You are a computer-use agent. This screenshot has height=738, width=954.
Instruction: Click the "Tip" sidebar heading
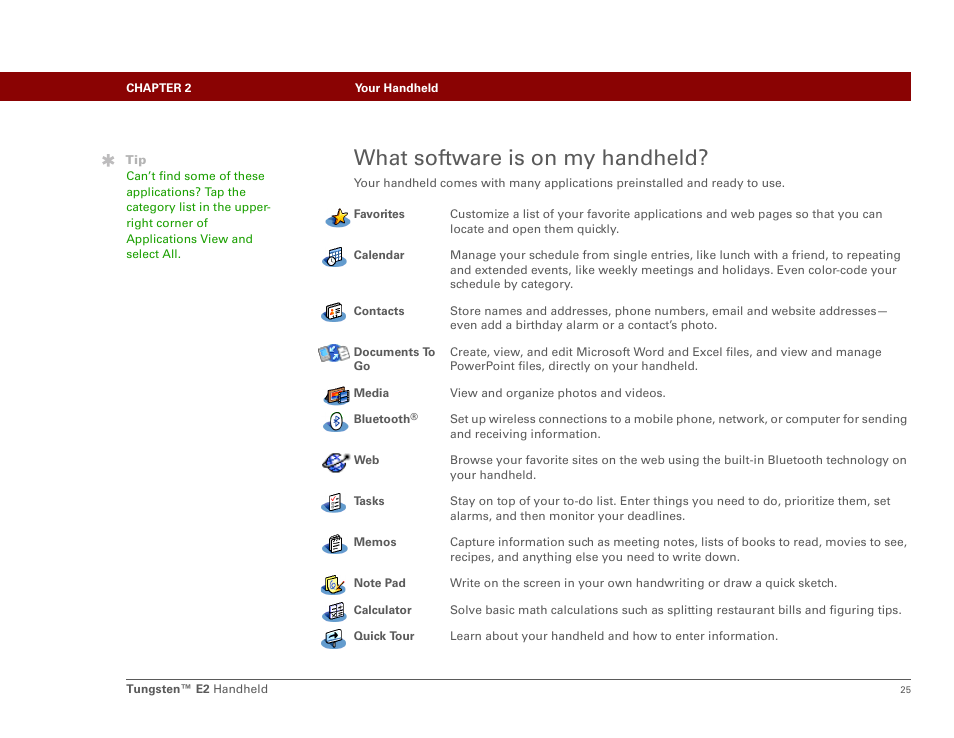coord(136,160)
